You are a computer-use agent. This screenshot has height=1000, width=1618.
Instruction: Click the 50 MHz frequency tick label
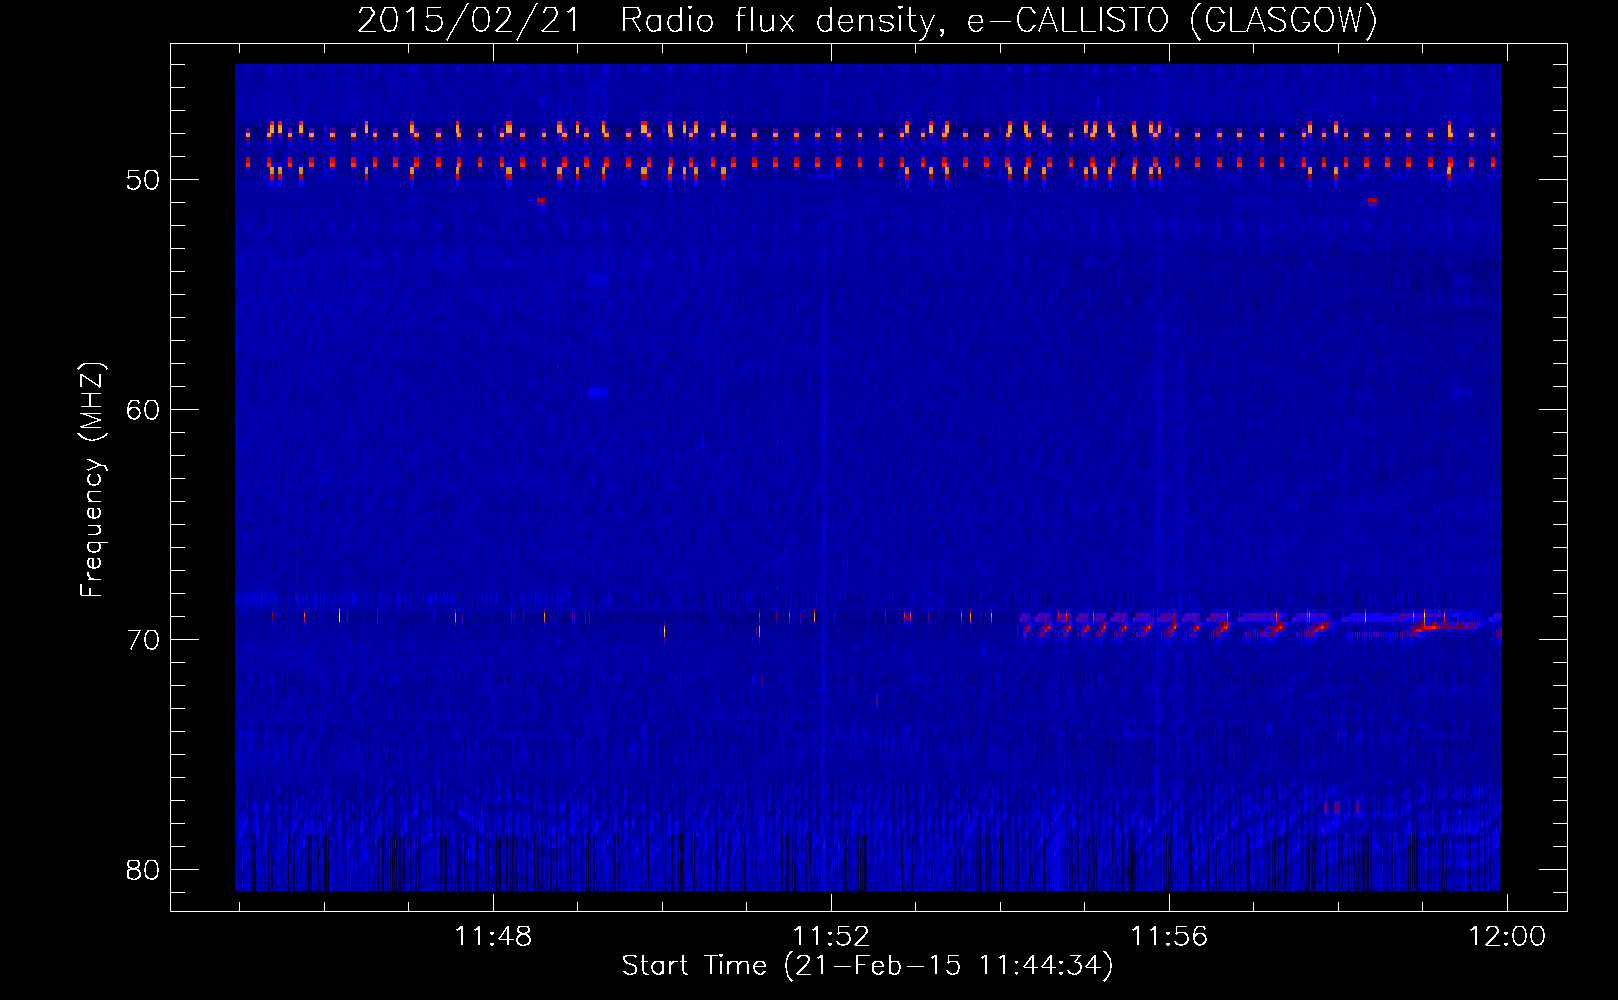[143, 180]
